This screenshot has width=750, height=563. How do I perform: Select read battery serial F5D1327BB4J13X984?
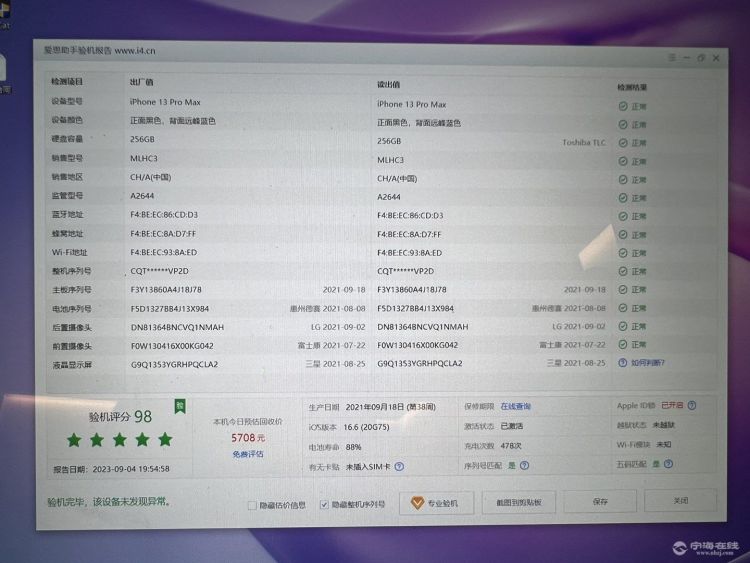(415, 309)
